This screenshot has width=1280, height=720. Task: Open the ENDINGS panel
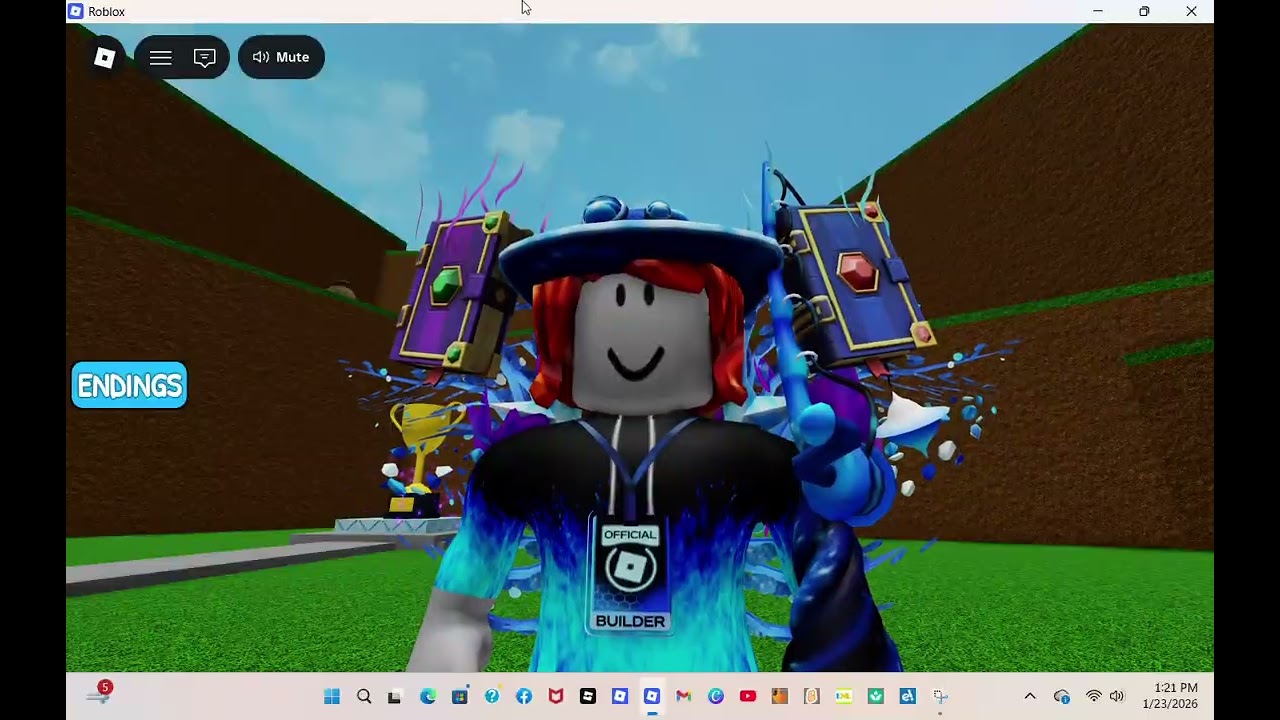tap(129, 385)
